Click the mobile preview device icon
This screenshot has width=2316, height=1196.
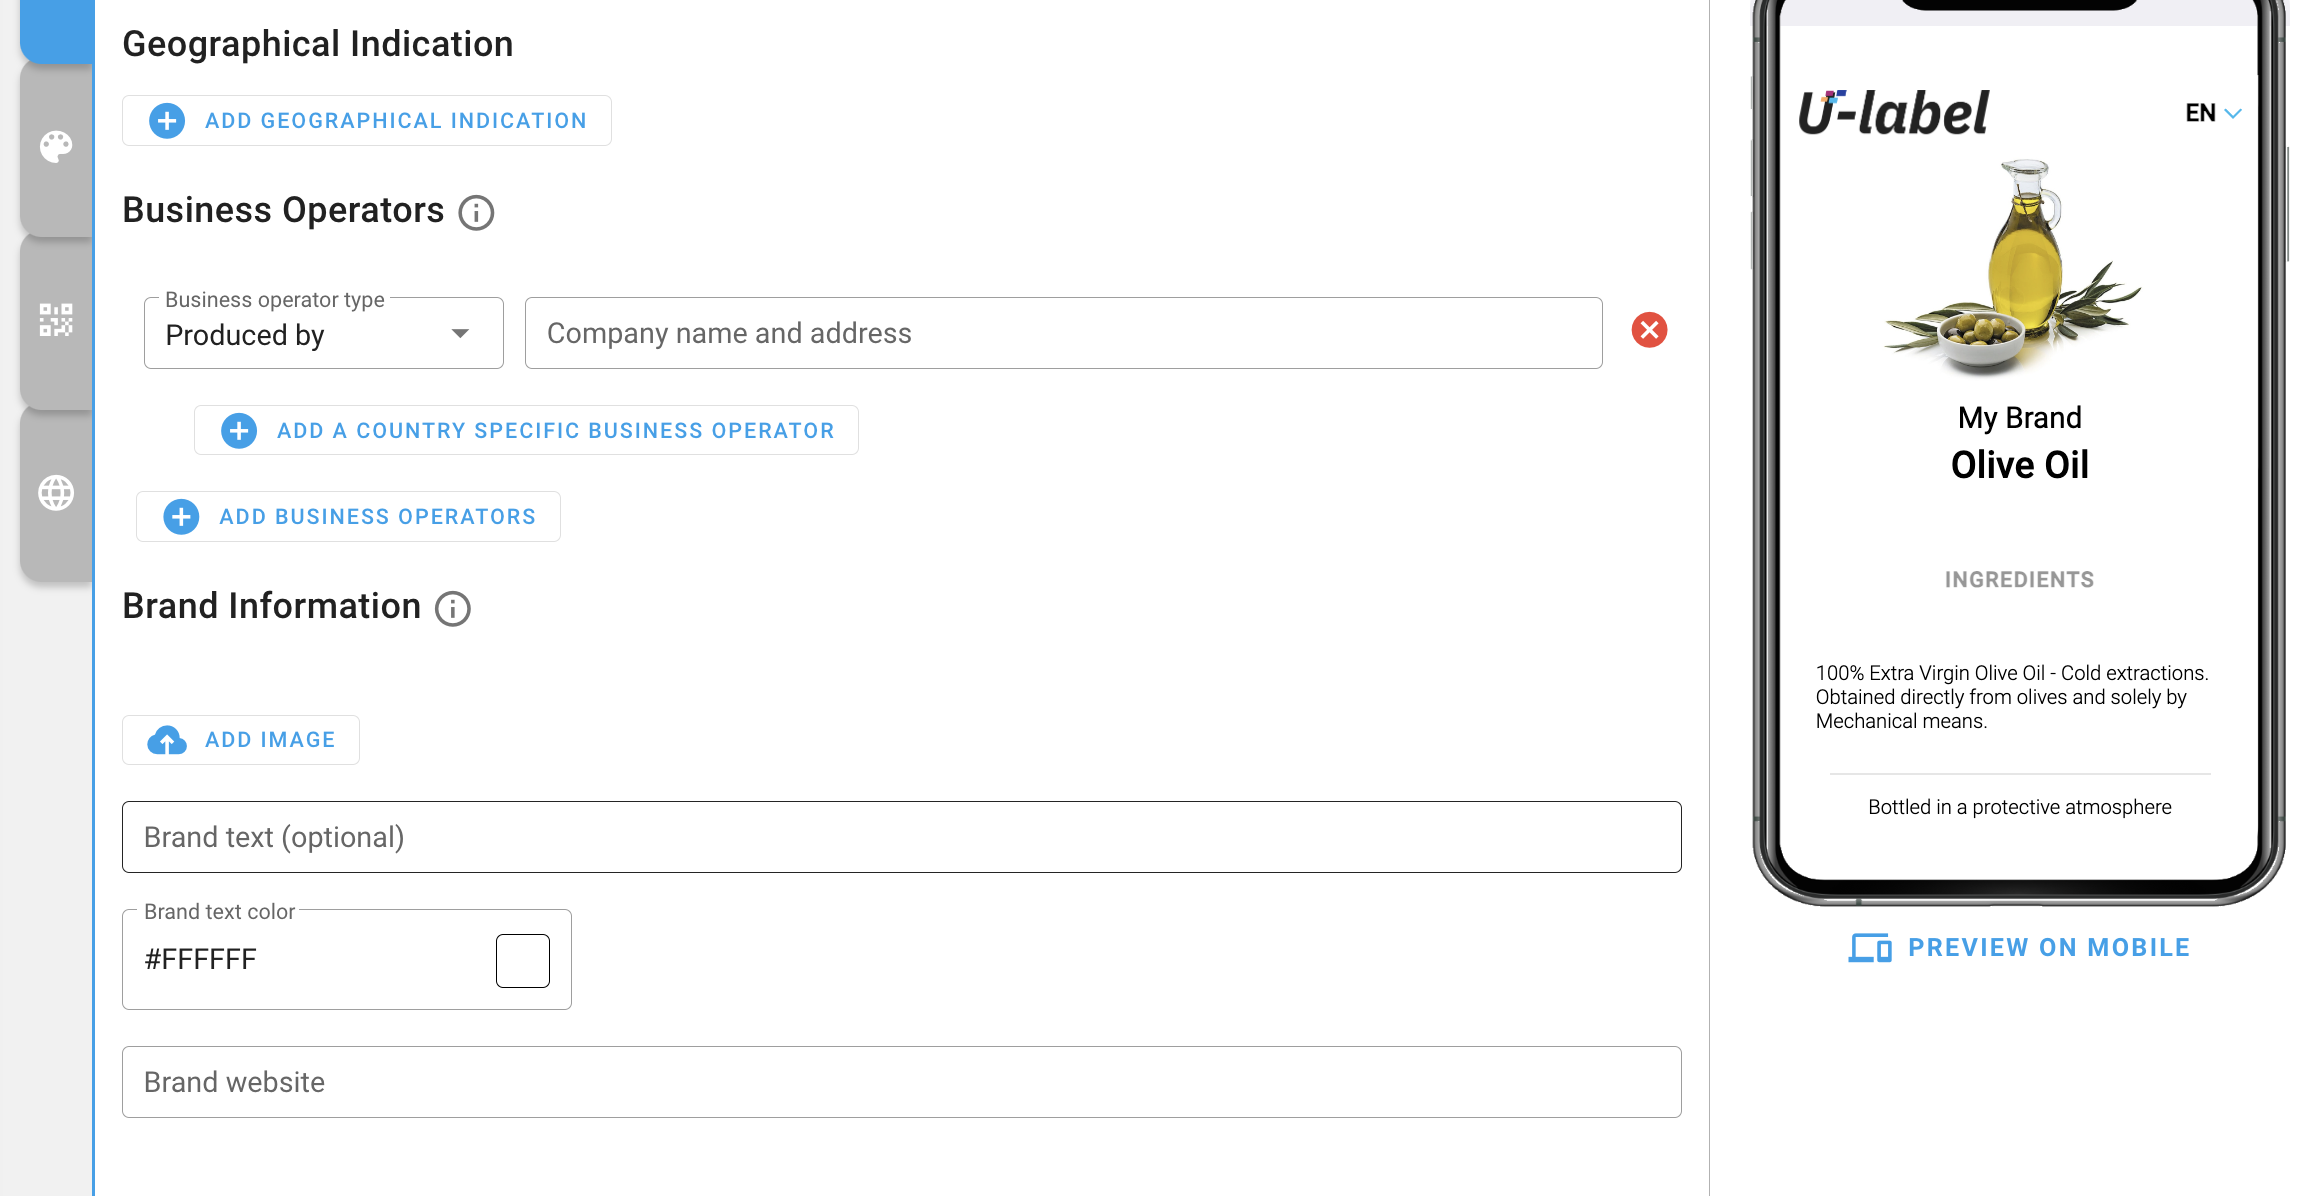coord(1869,948)
